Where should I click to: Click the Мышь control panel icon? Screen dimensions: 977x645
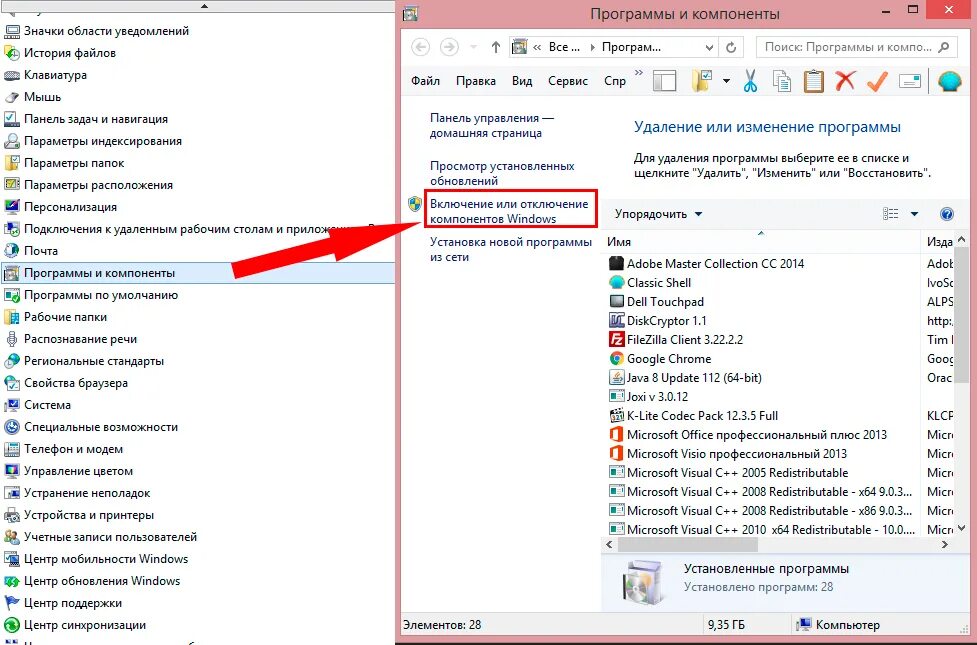12,97
